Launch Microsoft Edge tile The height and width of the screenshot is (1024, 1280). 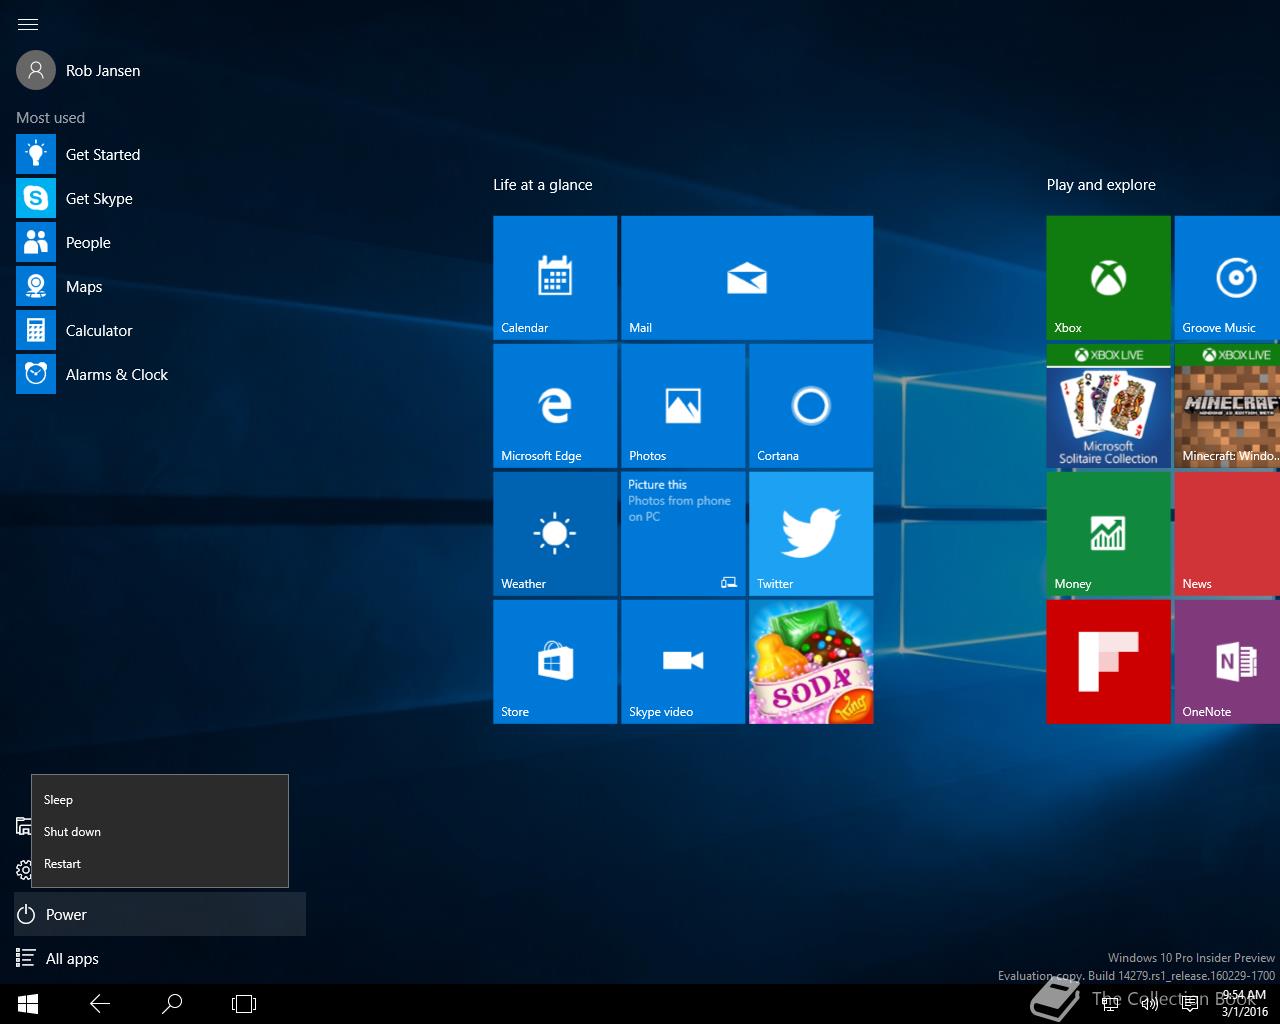(x=555, y=406)
